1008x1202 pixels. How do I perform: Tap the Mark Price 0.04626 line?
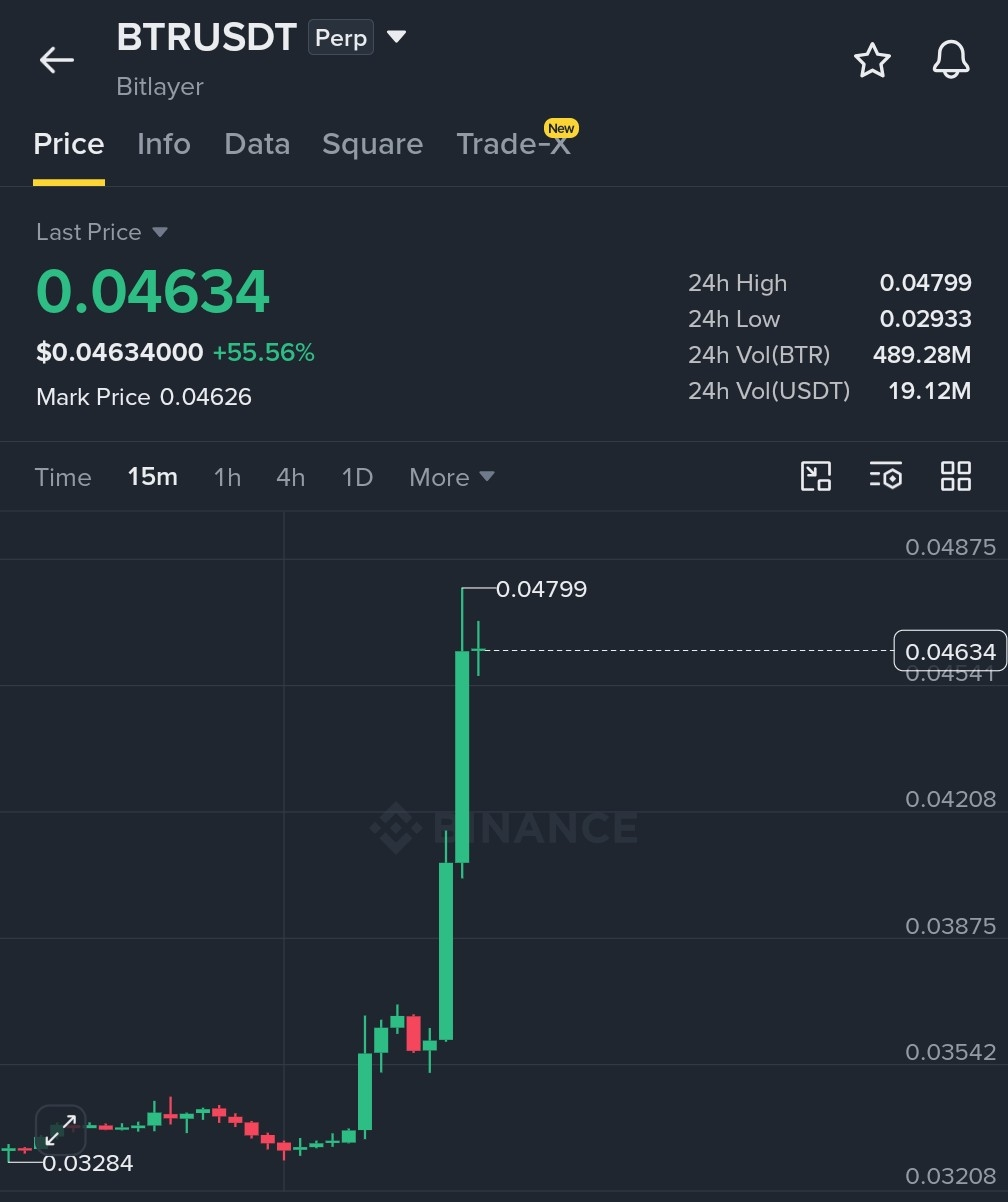pos(144,397)
